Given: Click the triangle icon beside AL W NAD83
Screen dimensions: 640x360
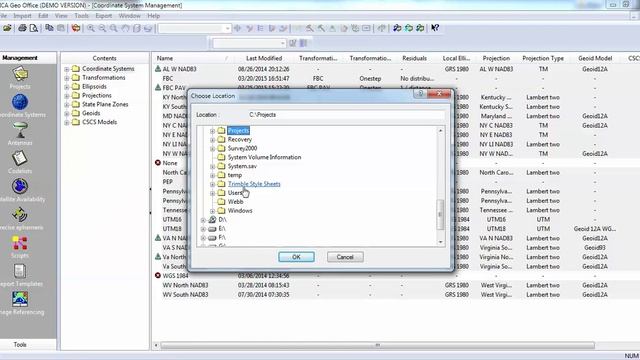Looking at the screenshot, I should click(x=158, y=69).
